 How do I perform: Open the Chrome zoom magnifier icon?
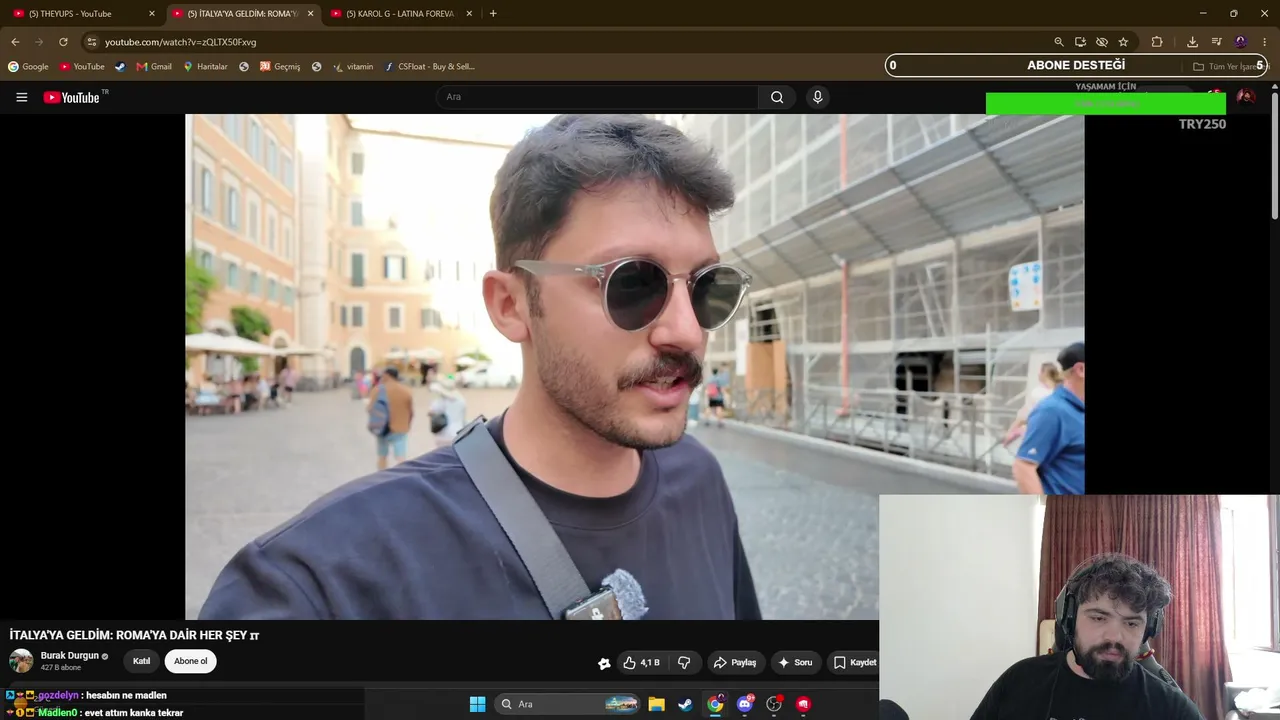click(1059, 42)
